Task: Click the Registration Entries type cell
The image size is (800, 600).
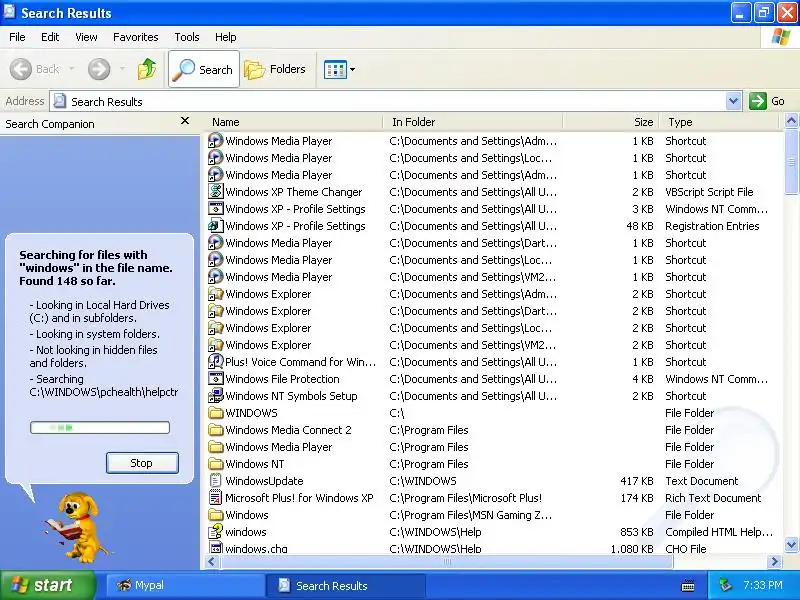Action: pos(712,226)
